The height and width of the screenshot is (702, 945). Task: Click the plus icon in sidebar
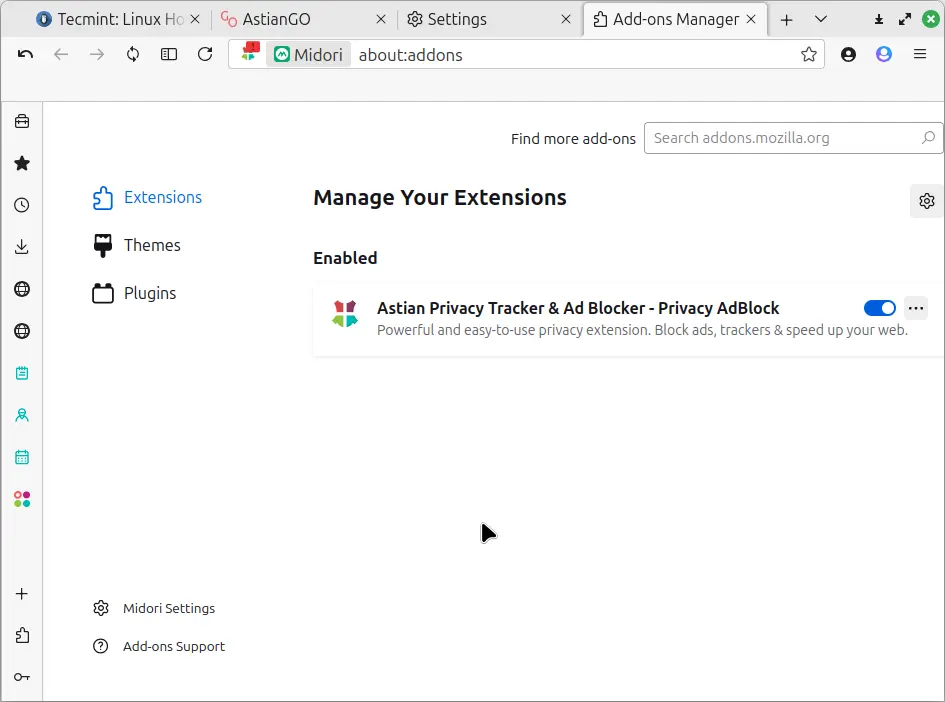pyautogui.click(x=21, y=593)
